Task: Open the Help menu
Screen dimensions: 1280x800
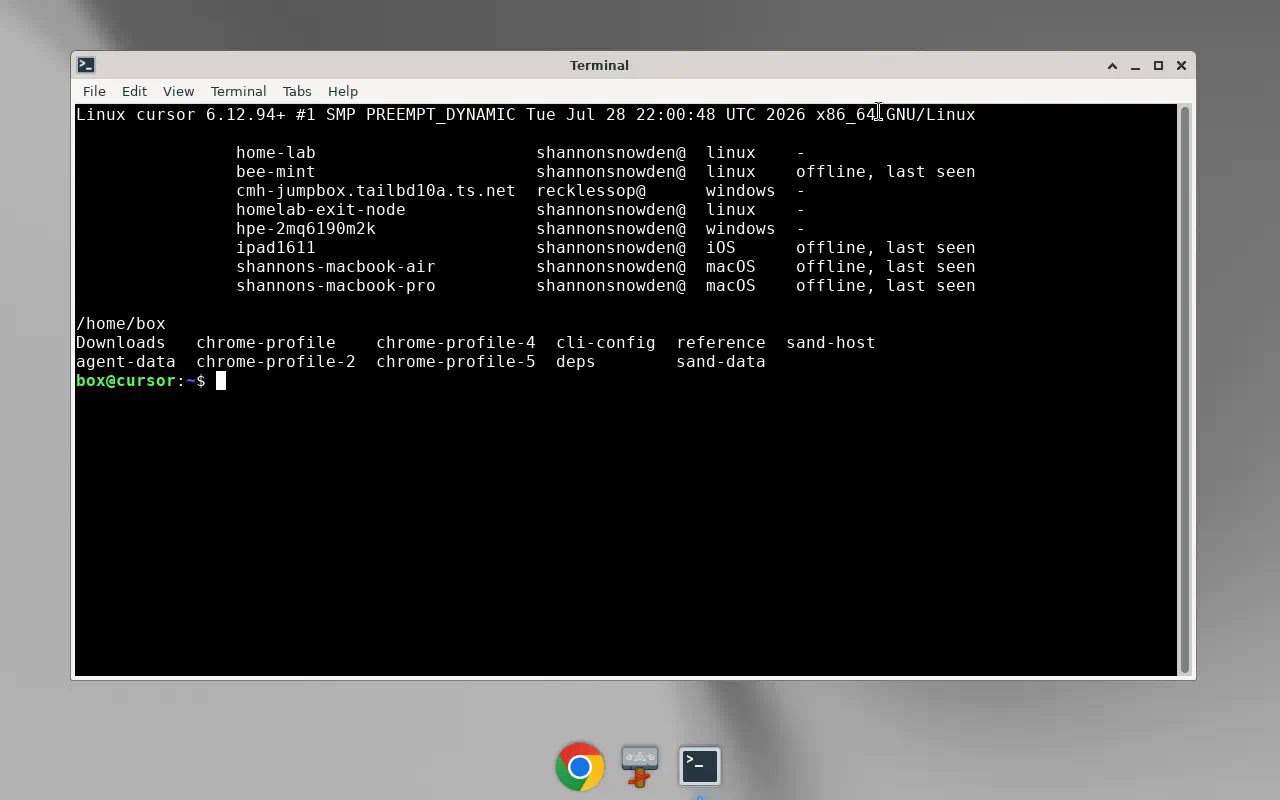Action: [342, 91]
